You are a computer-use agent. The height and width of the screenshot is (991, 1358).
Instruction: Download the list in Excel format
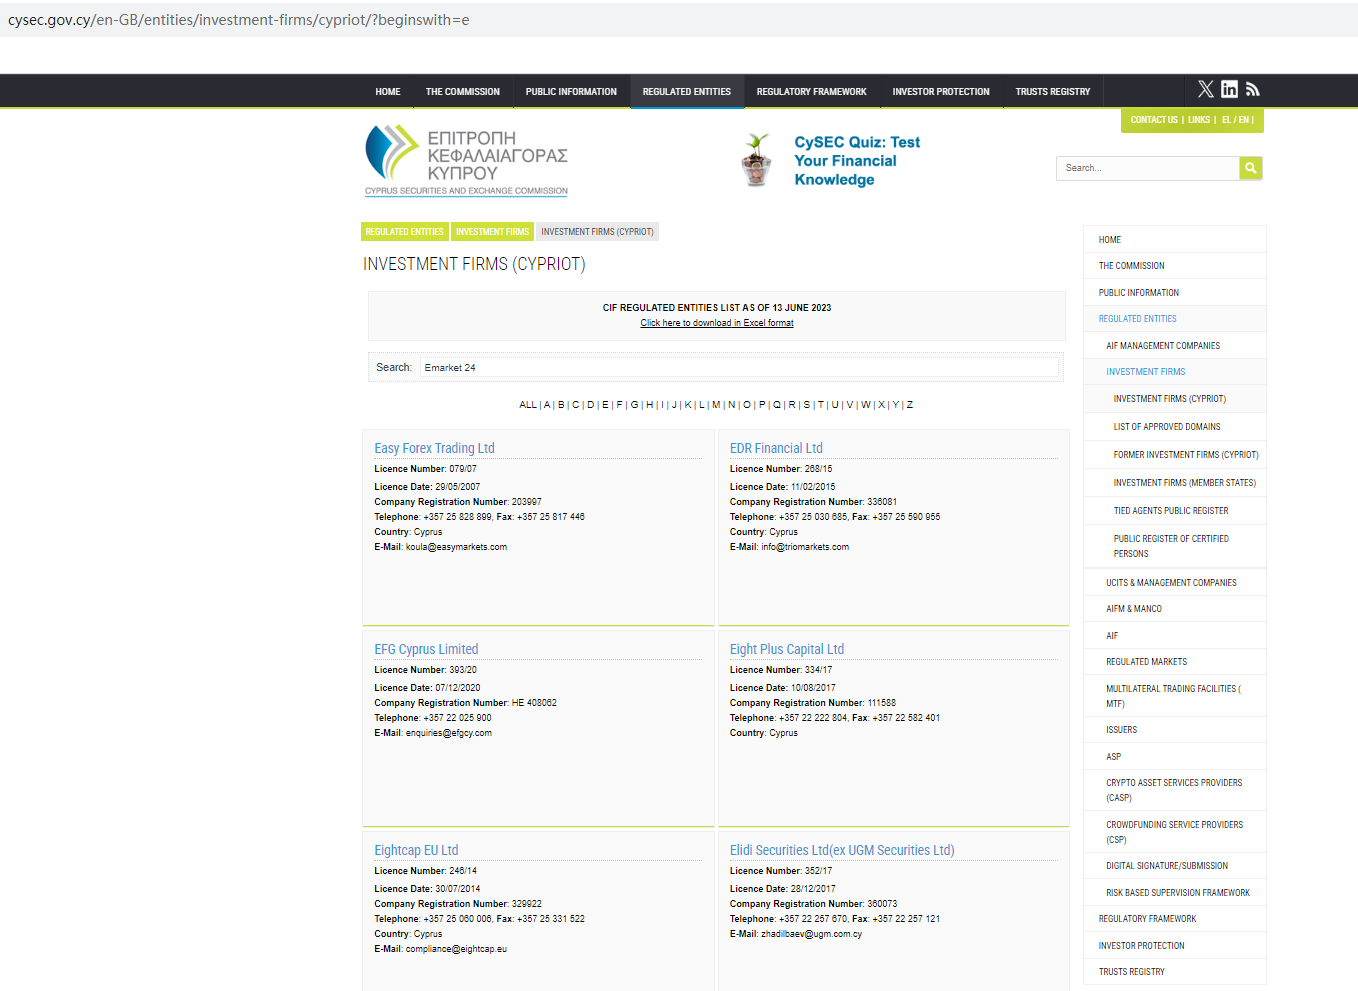[716, 323]
